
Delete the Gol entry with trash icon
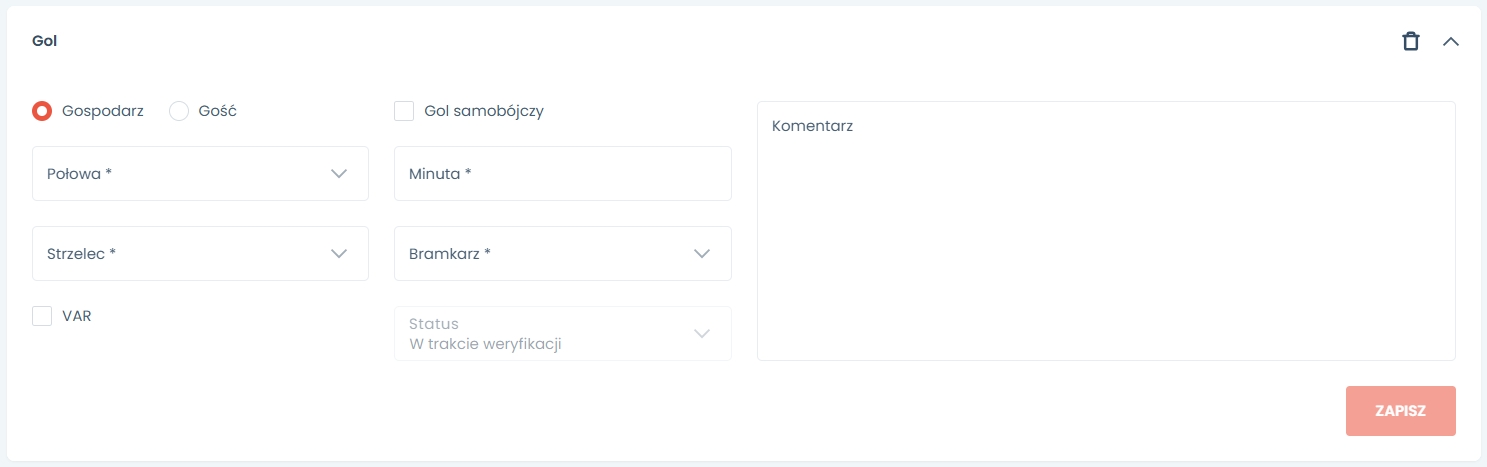(x=1410, y=41)
